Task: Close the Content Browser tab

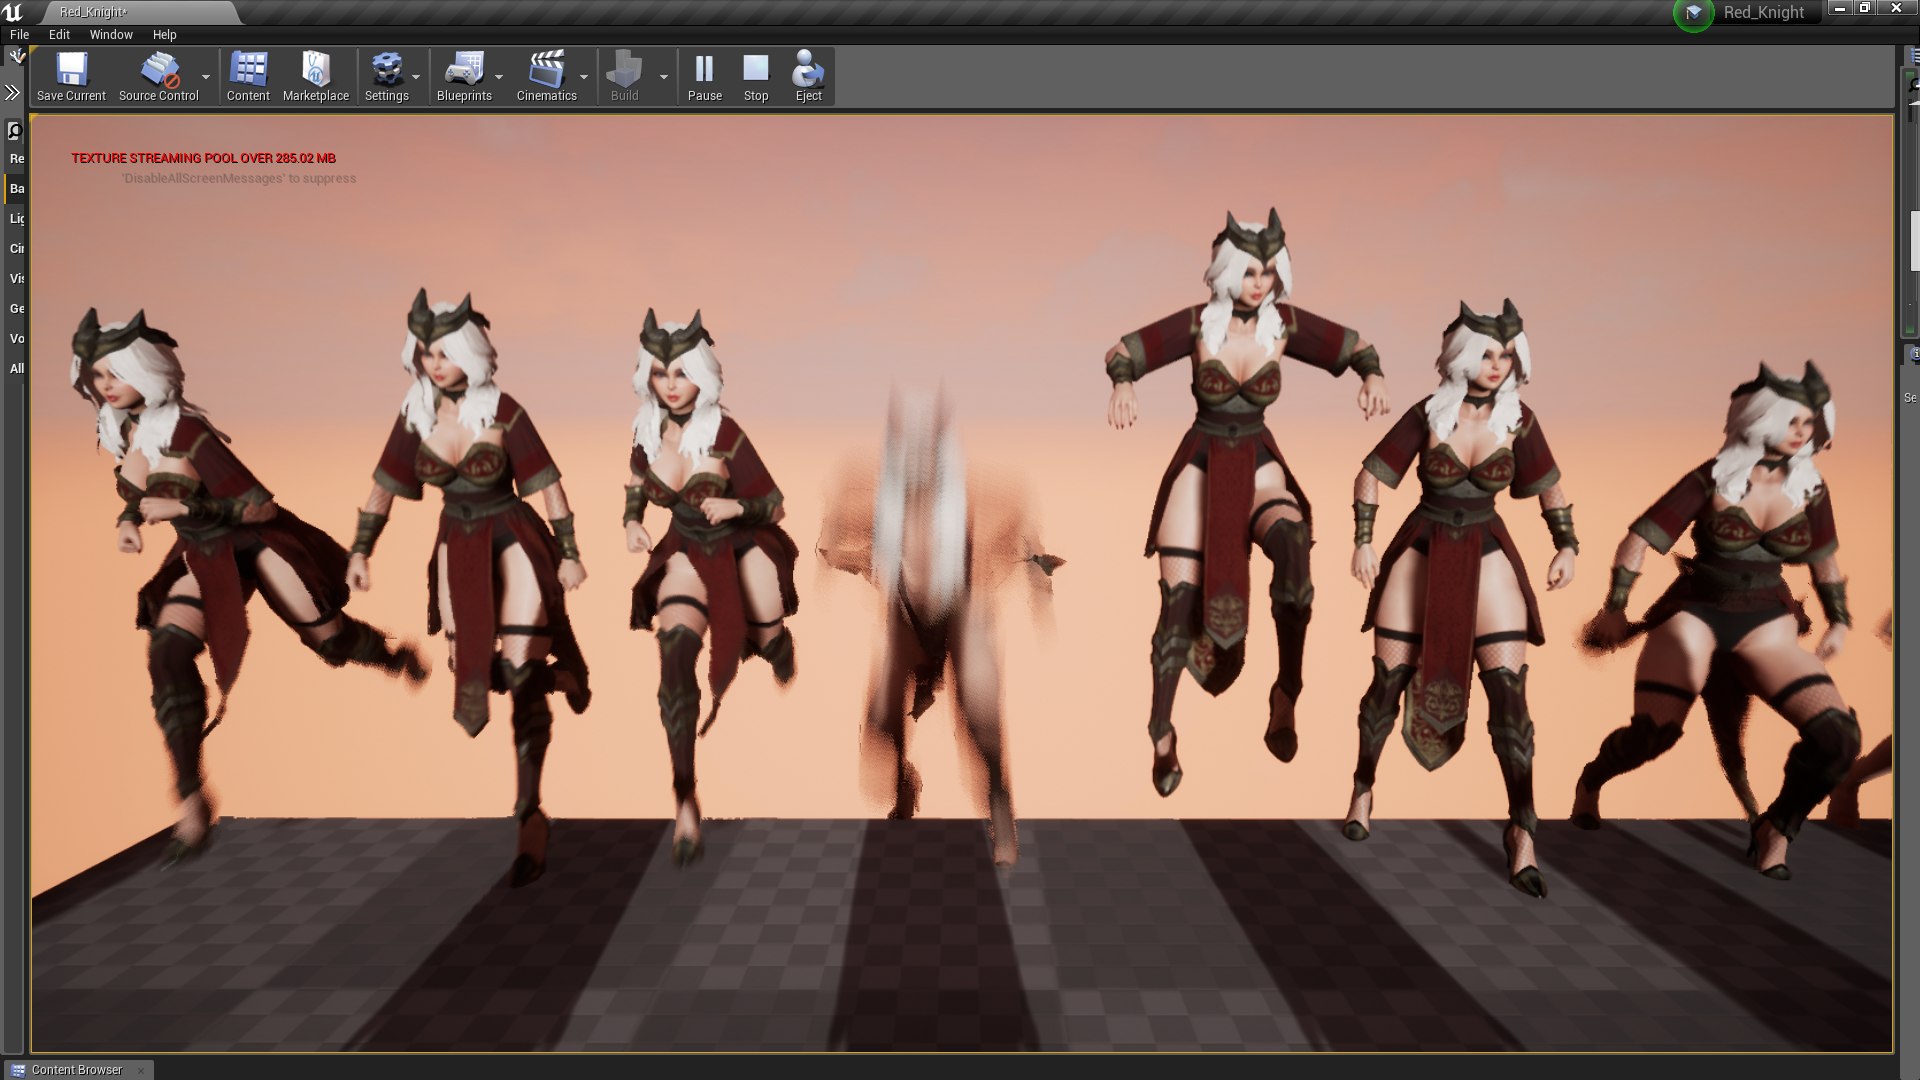Action: tap(141, 1070)
